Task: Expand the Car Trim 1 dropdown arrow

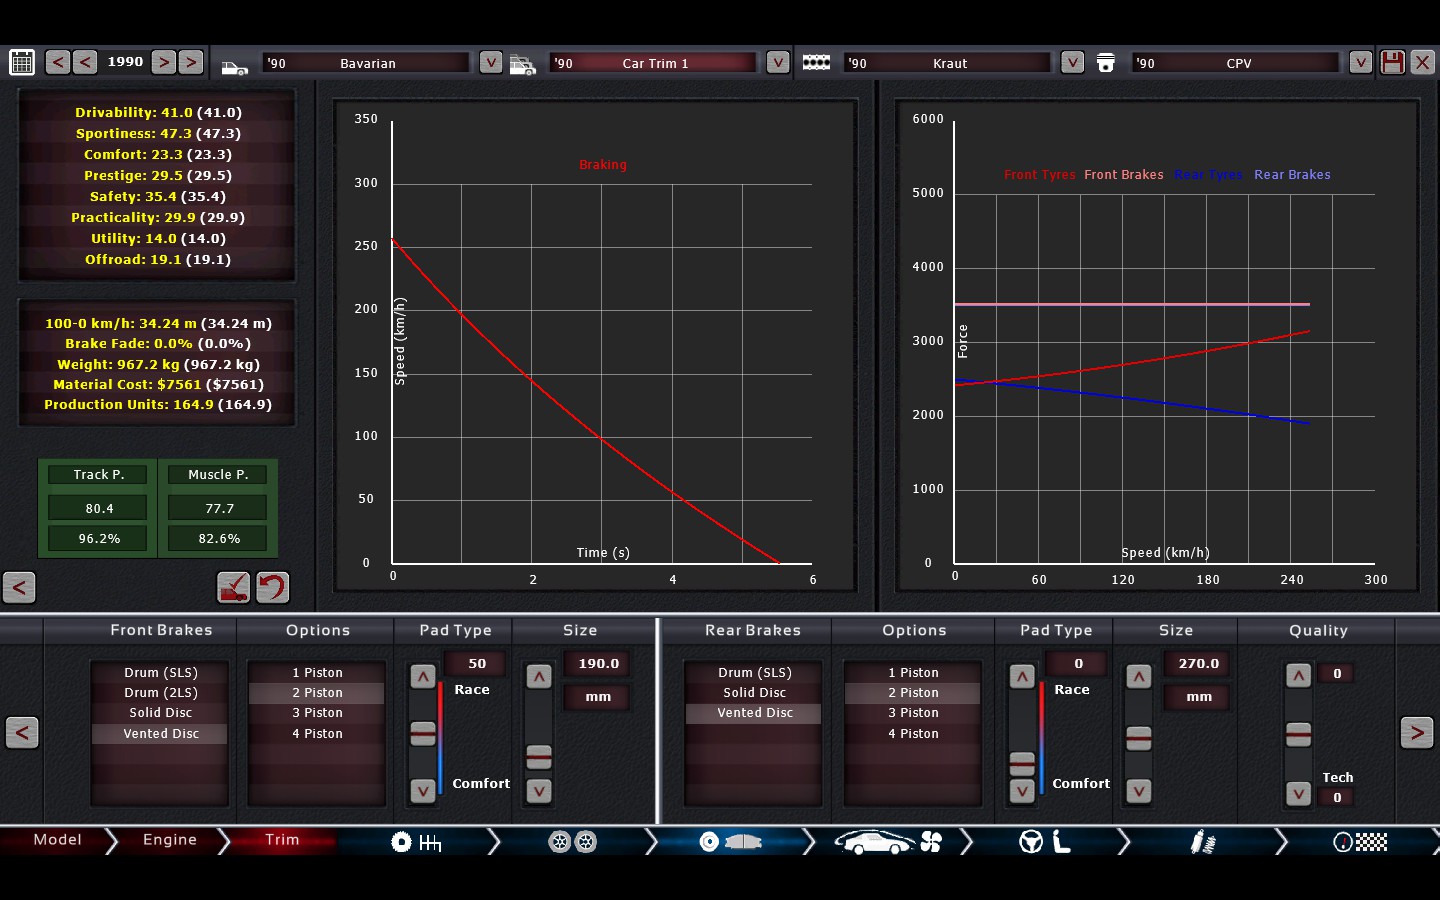Action: 778,62
